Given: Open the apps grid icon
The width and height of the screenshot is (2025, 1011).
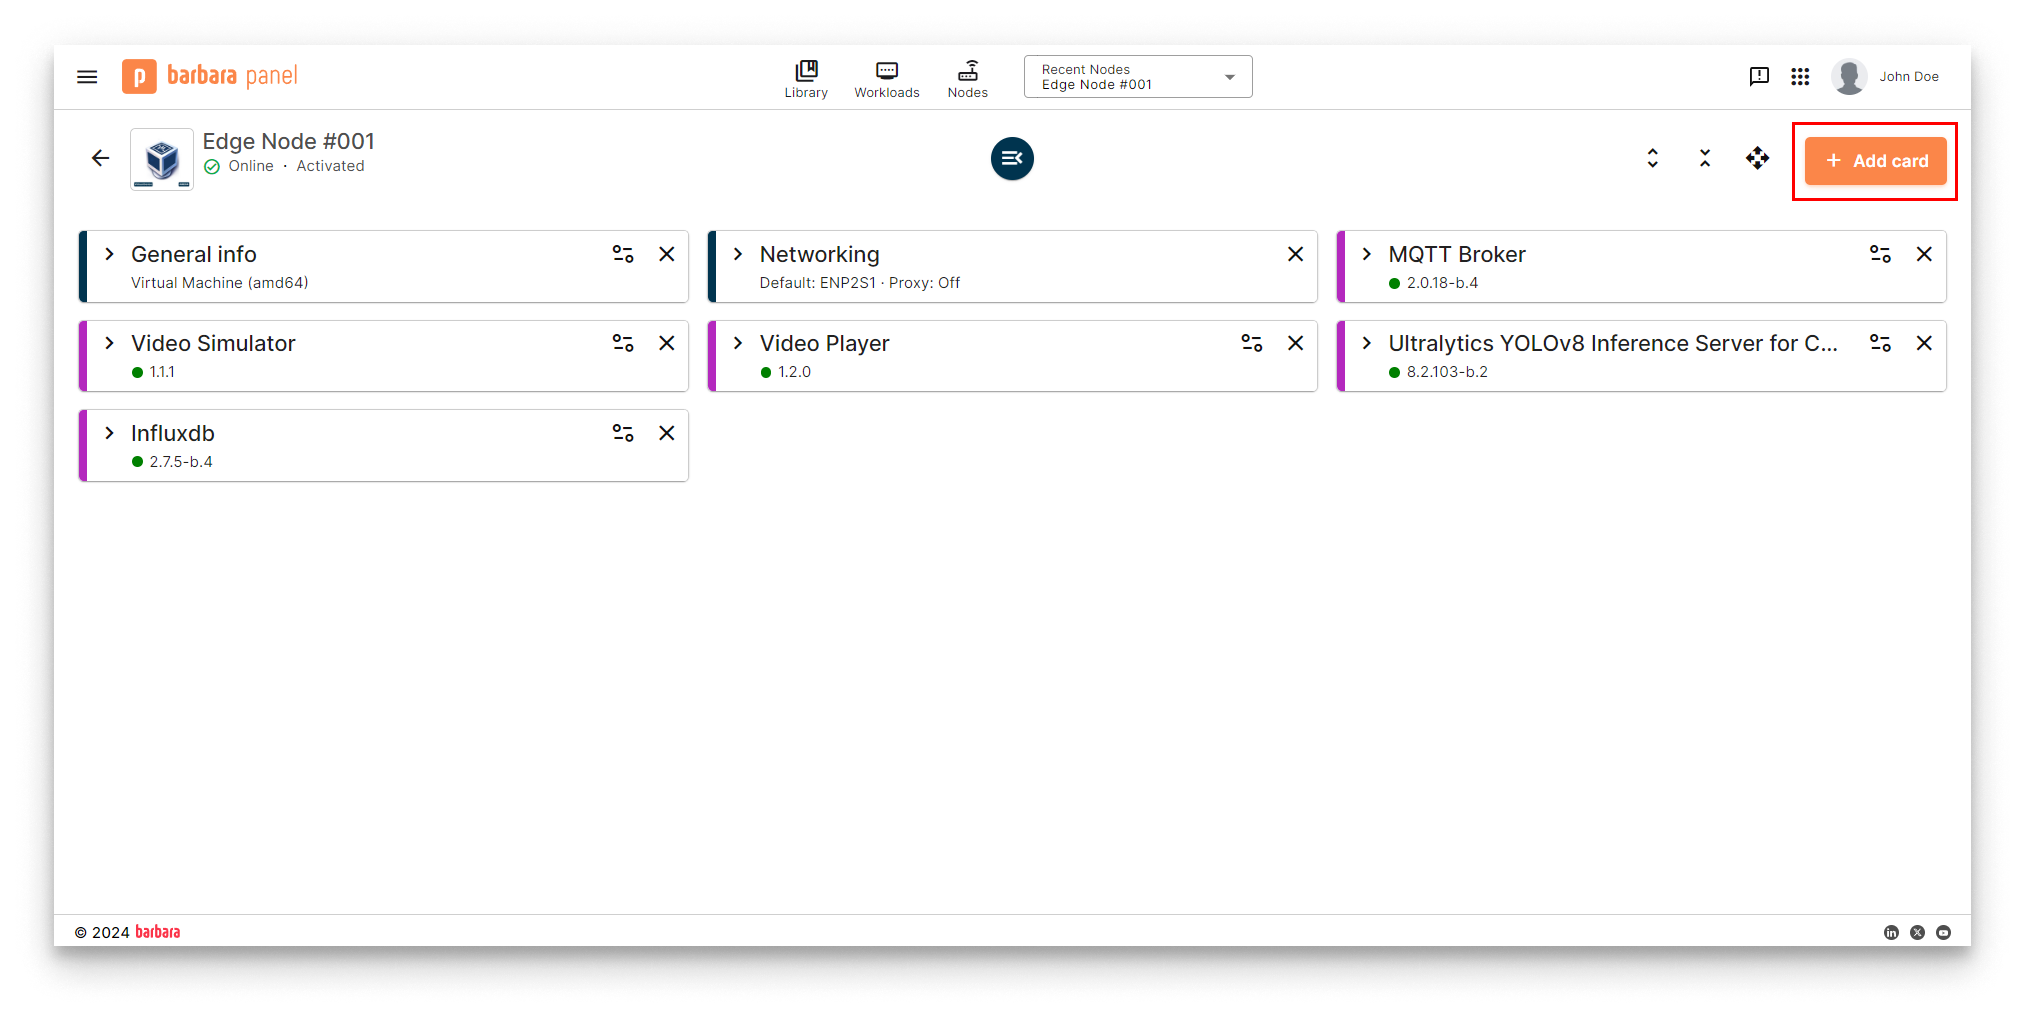Looking at the screenshot, I should 1800,77.
